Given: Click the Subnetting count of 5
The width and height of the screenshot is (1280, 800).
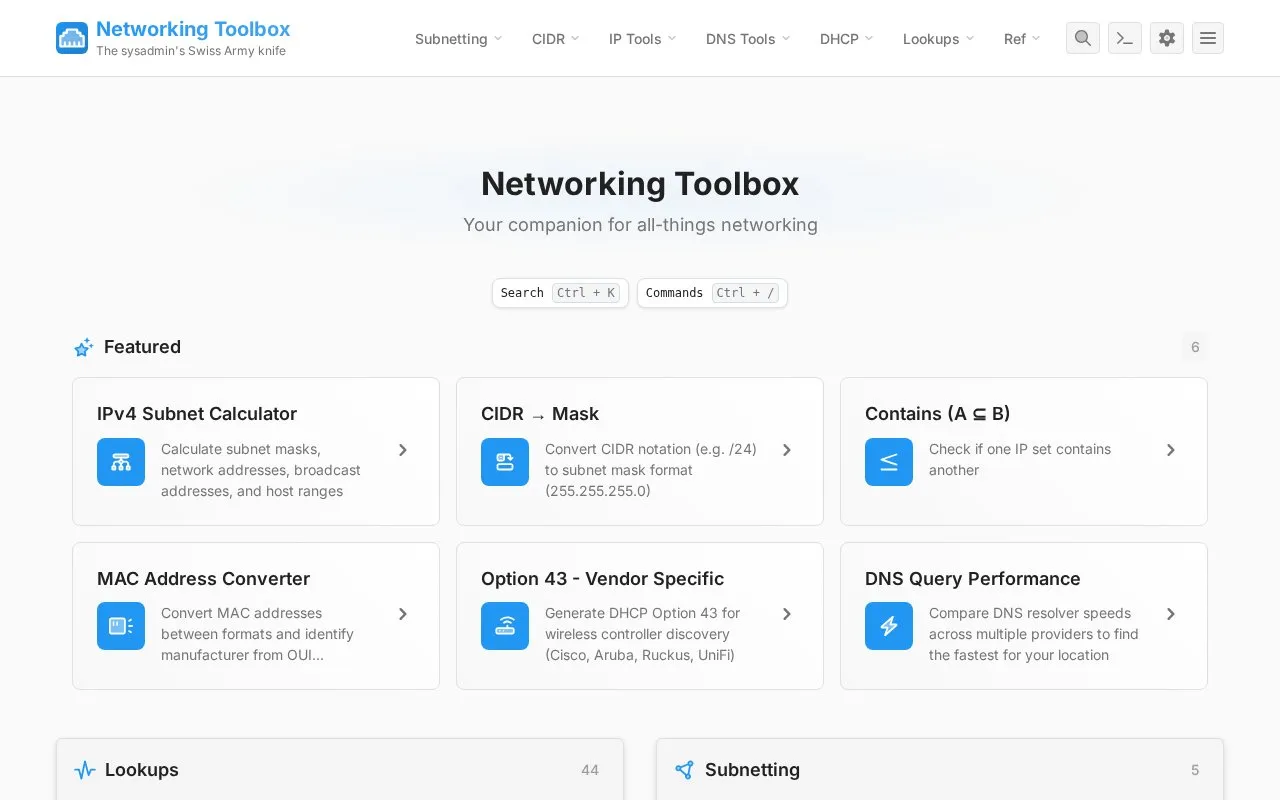Looking at the screenshot, I should (1195, 770).
